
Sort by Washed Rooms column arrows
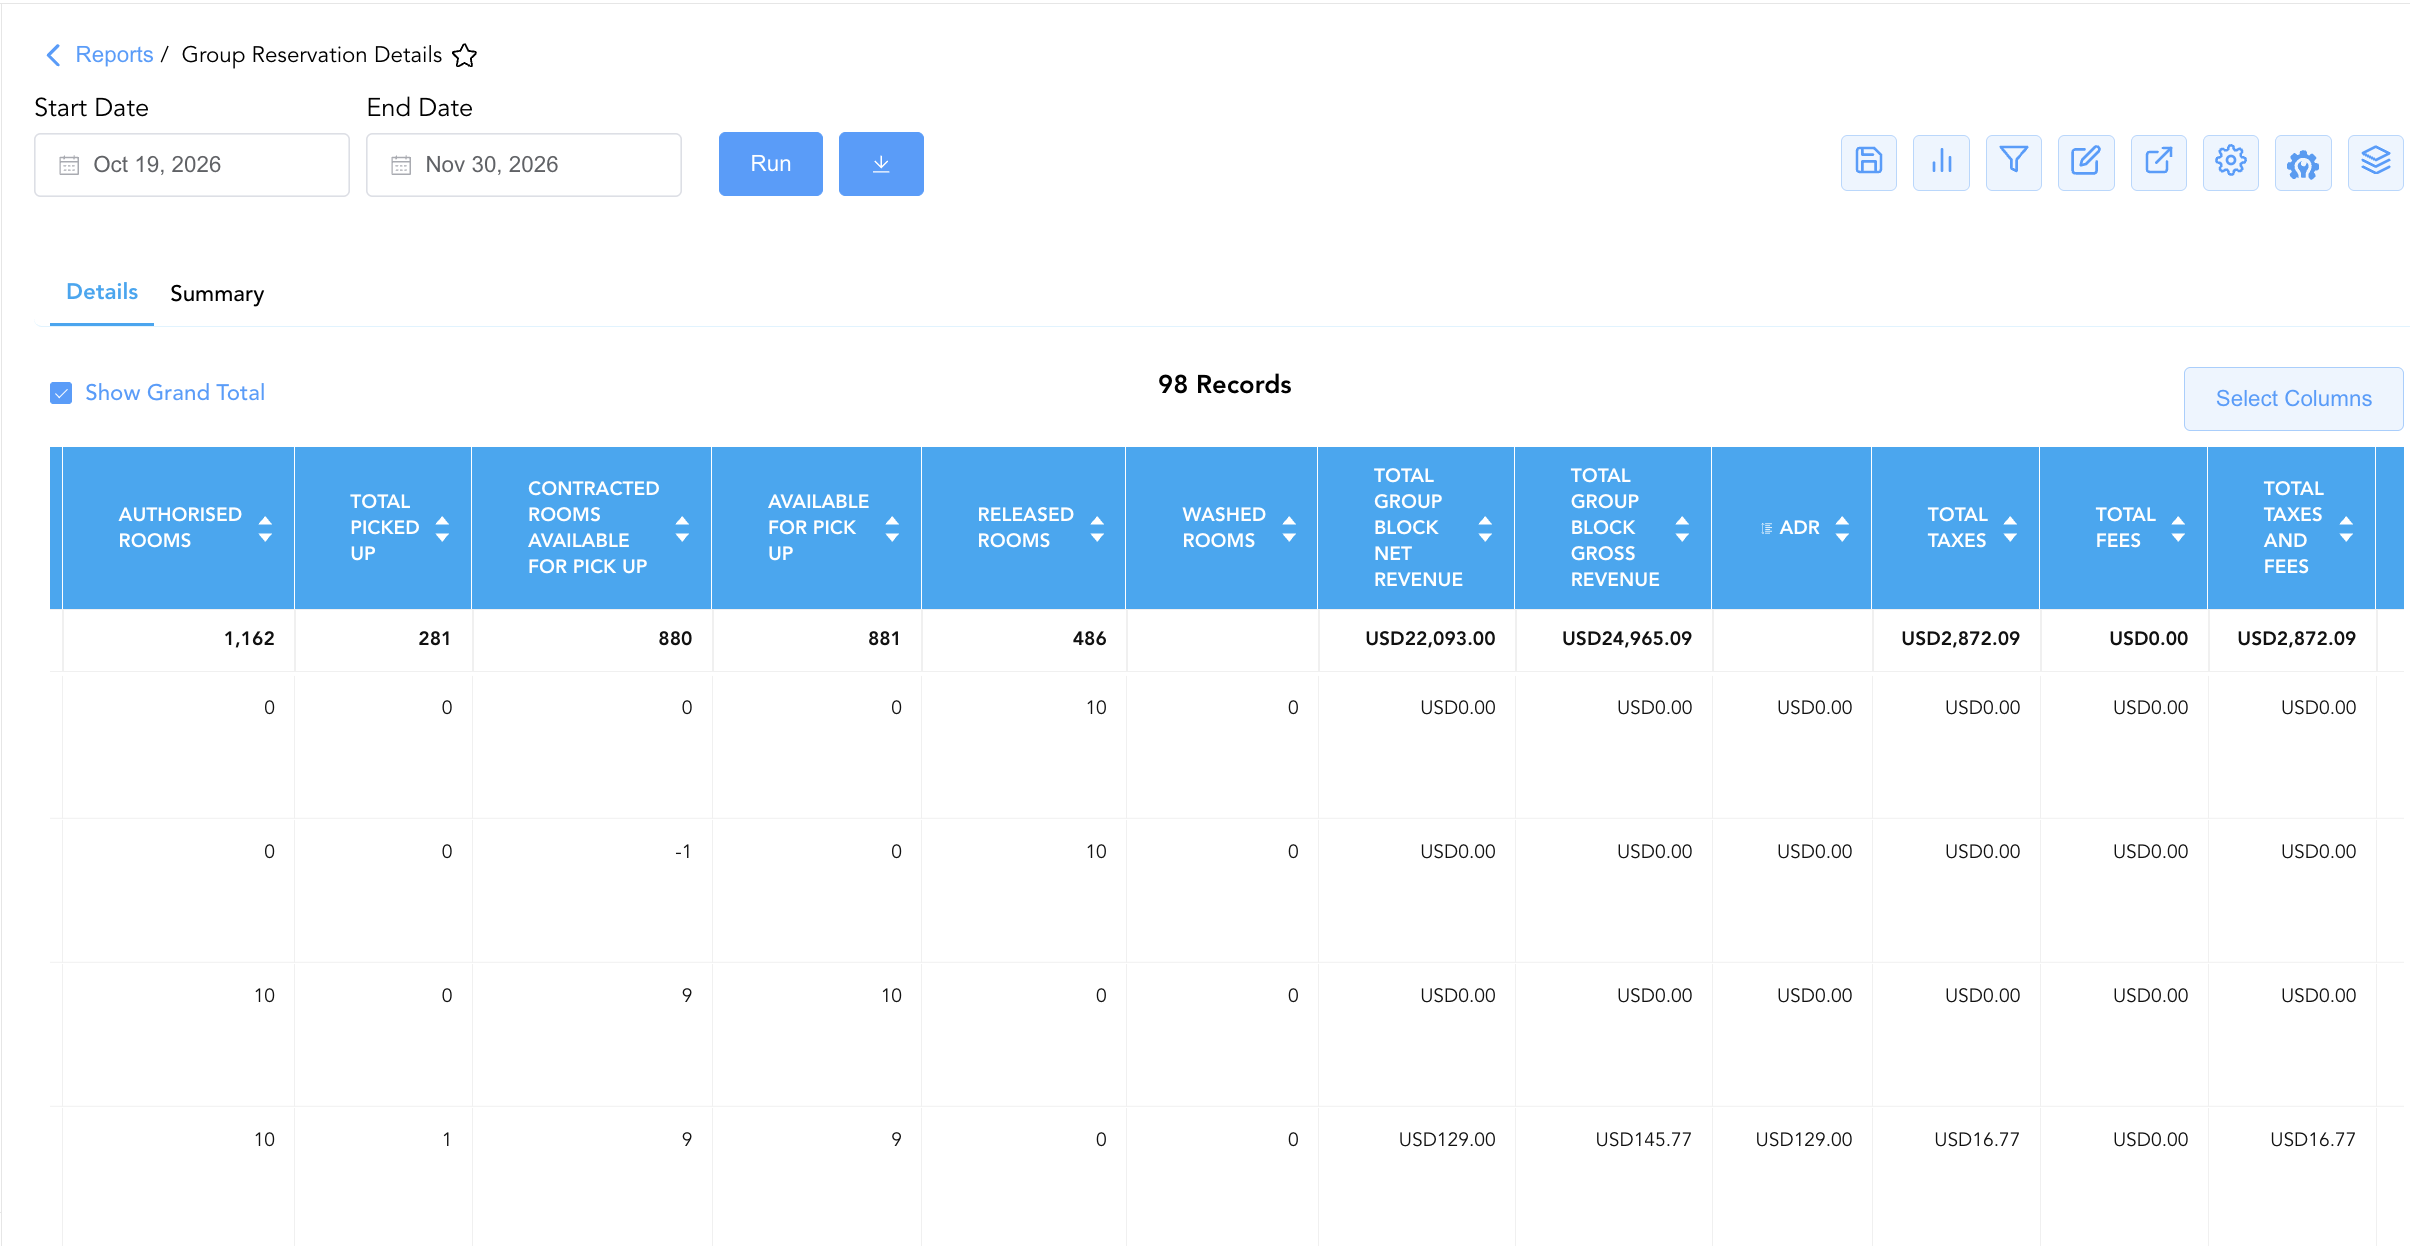(x=1289, y=528)
